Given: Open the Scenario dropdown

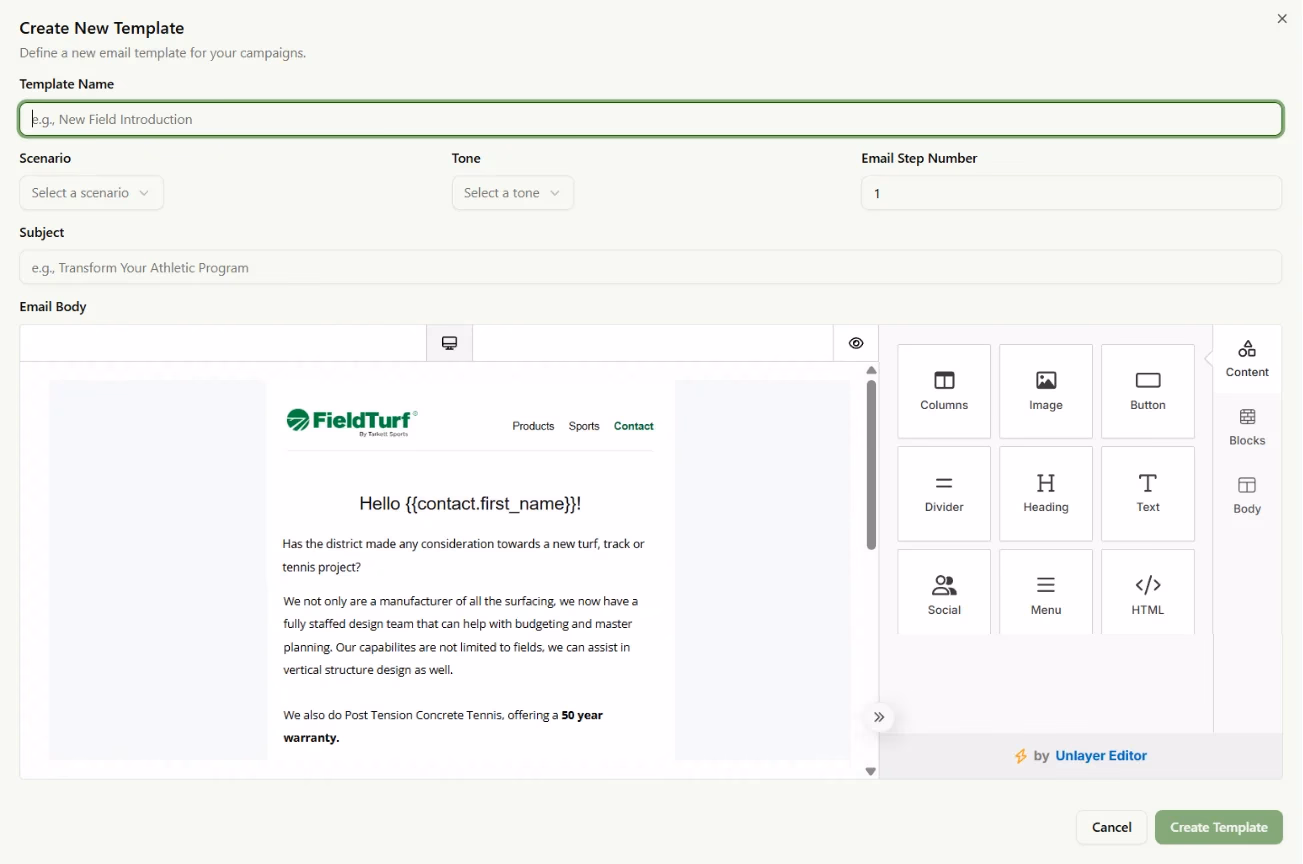Looking at the screenshot, I should tap(91, 193).
